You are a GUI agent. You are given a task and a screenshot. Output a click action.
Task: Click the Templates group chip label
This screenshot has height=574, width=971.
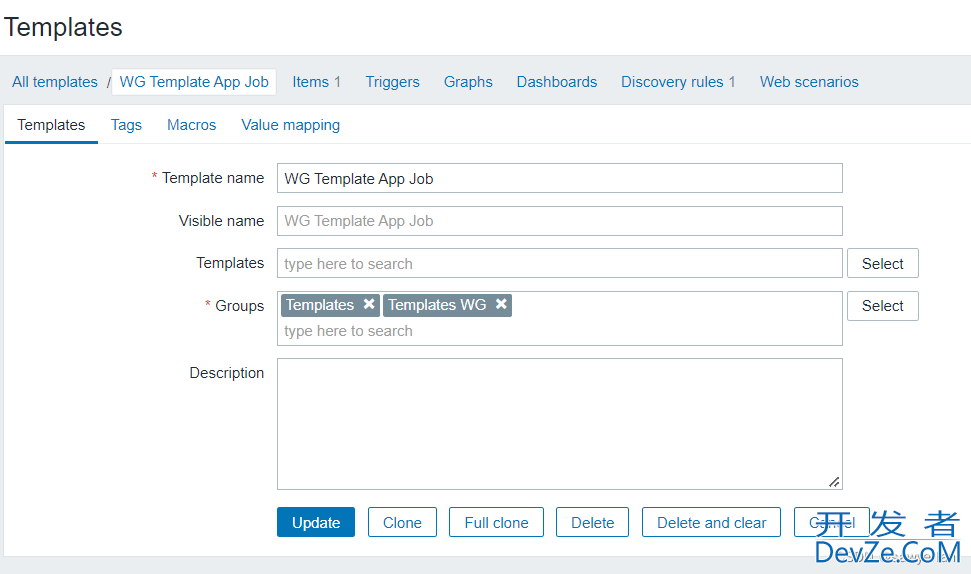click(320, 305)
